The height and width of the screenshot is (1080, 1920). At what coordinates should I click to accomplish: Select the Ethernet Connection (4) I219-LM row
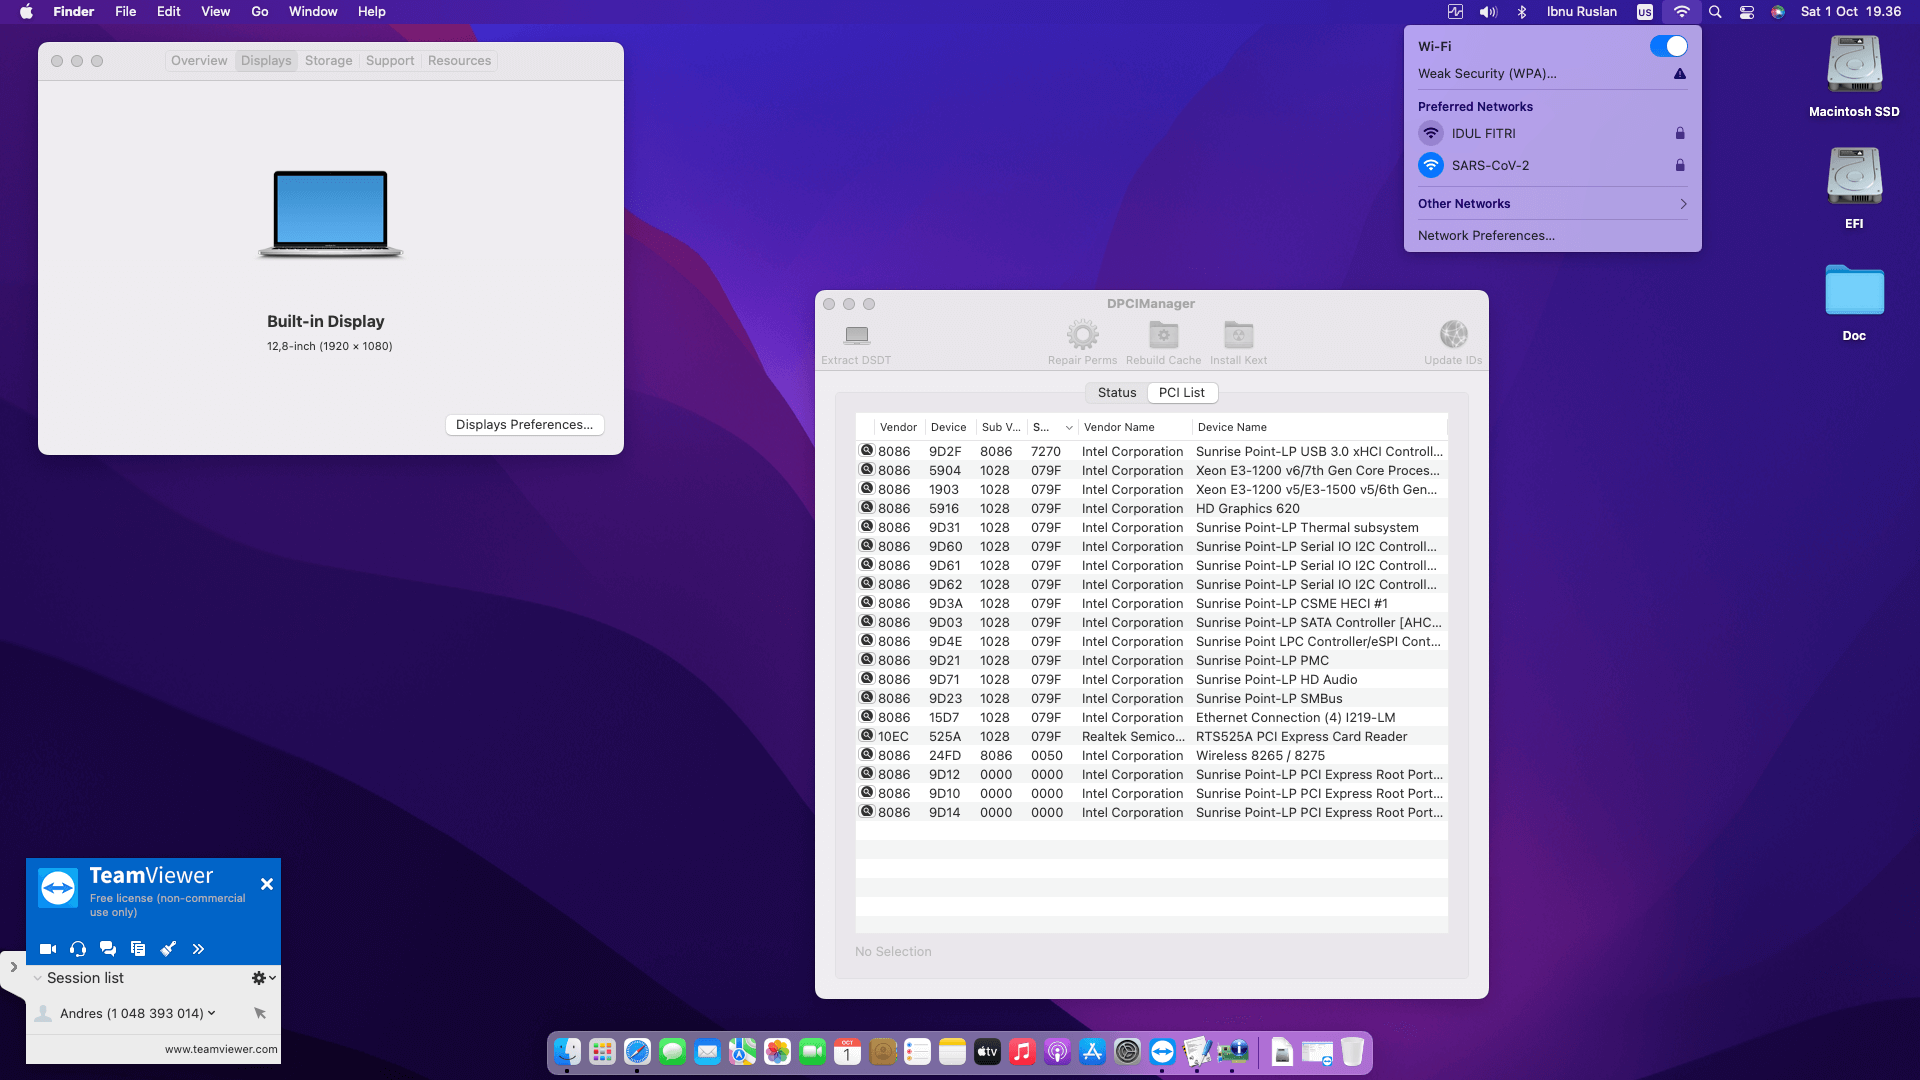click(x=1152, y=718)
